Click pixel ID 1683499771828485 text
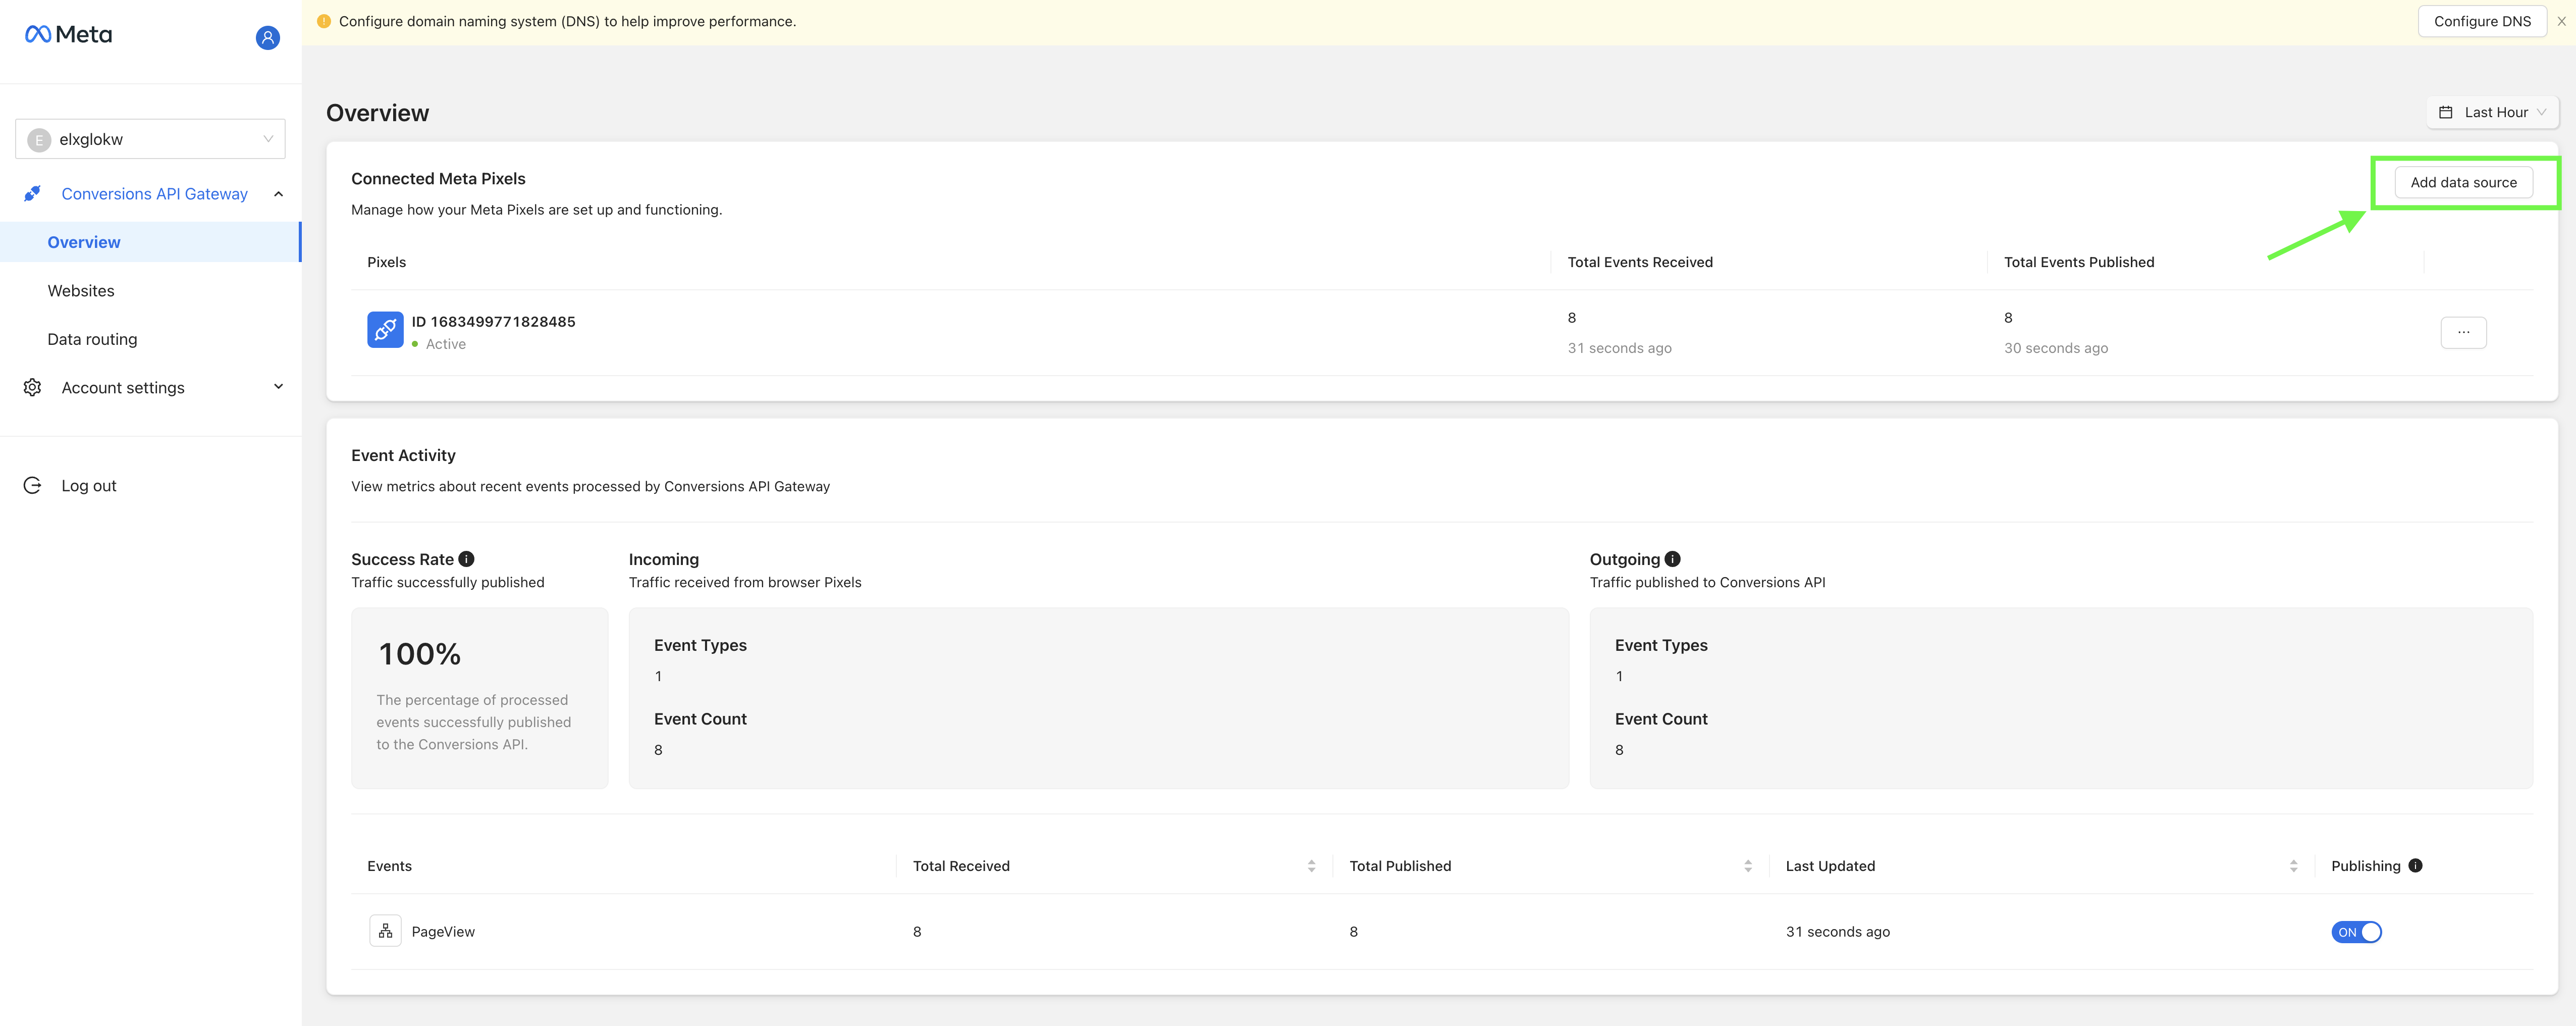Screen dimensions: 2576x1026 coord(493,322)
